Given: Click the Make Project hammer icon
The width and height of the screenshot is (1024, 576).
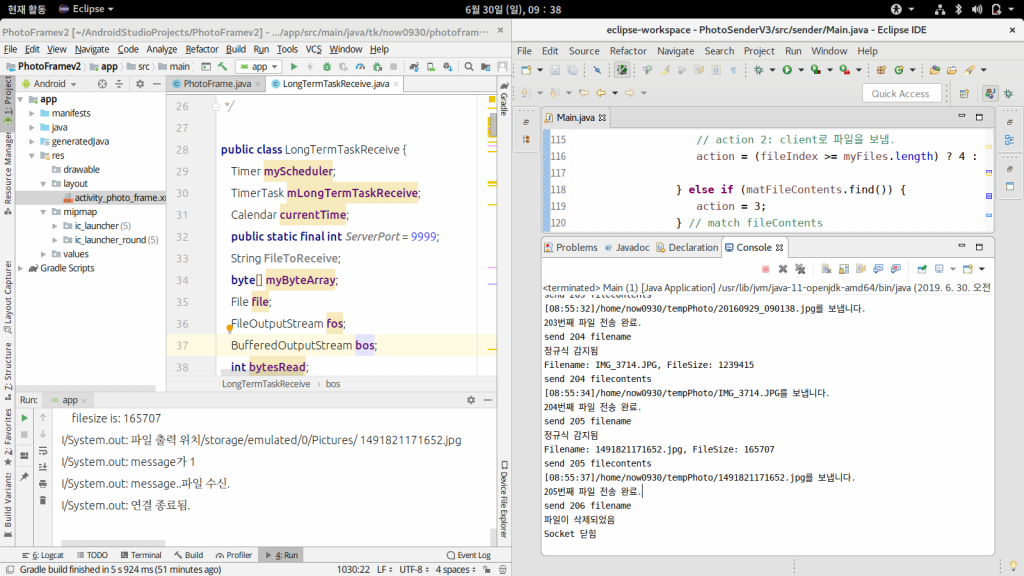Looking at the screenshot, I should (224, 66).
